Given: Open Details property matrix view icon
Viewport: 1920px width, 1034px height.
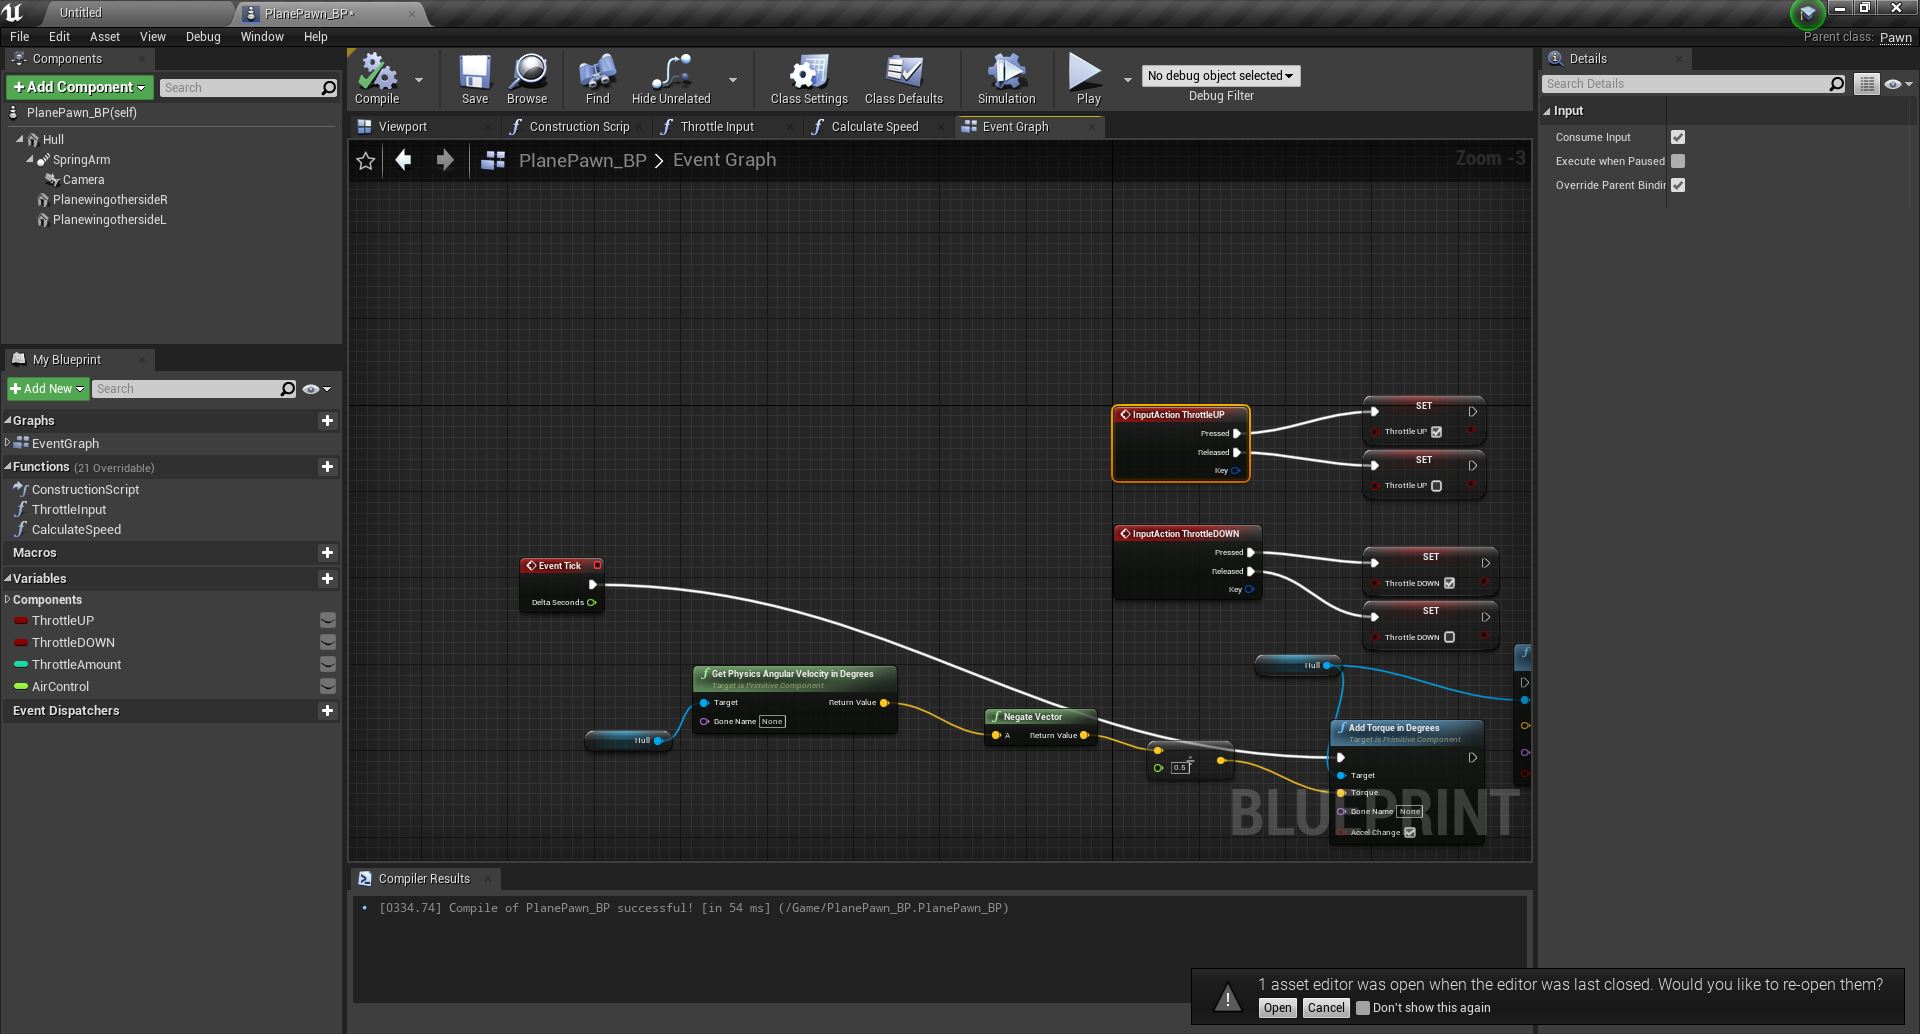Looking at the screenshot, I should point(1866,84).
